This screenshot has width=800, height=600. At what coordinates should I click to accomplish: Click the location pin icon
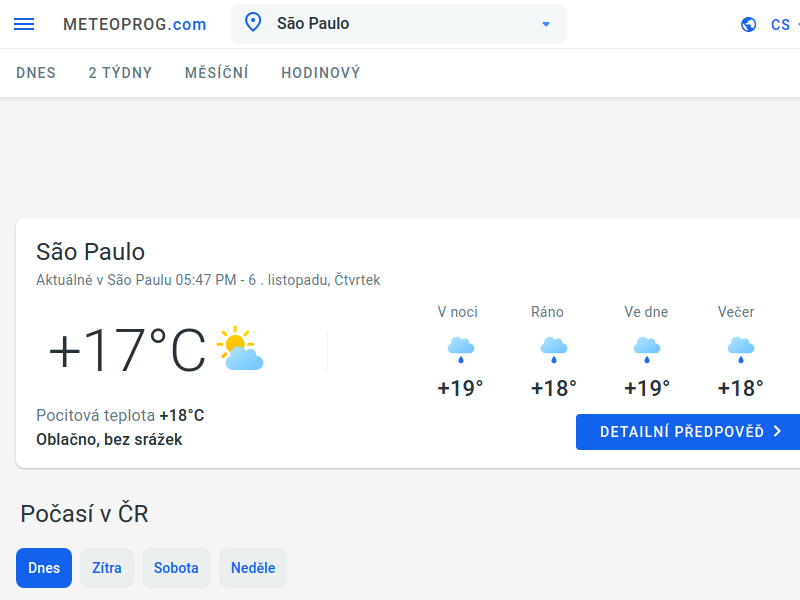[253, 23]
